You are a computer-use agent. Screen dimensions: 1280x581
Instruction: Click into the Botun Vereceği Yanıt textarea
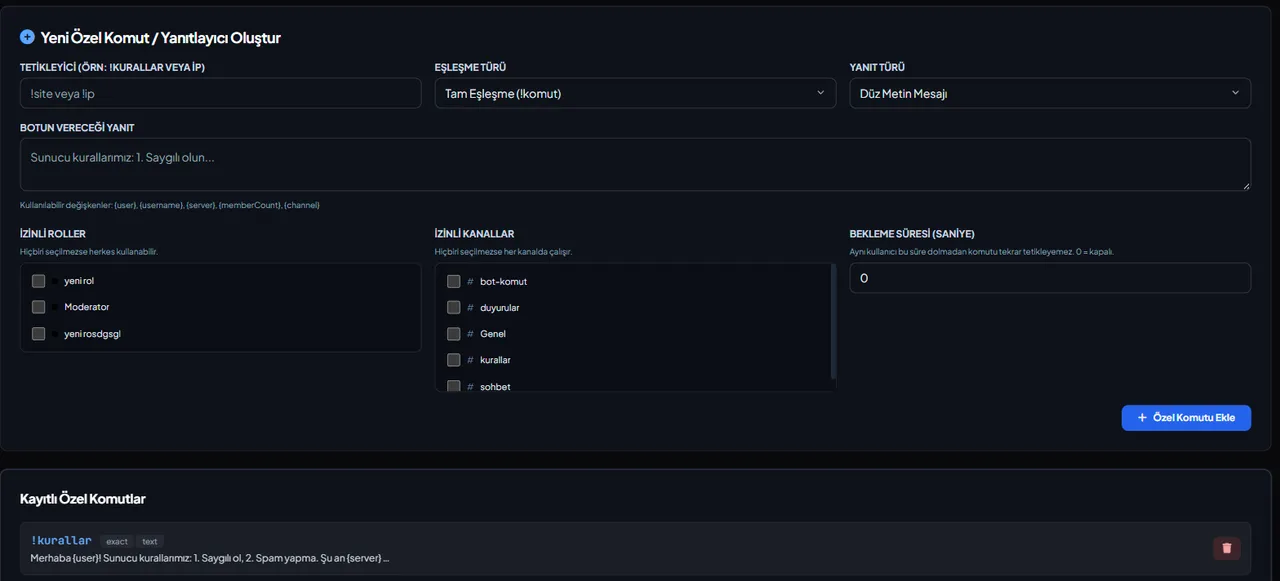pos(635,164)
